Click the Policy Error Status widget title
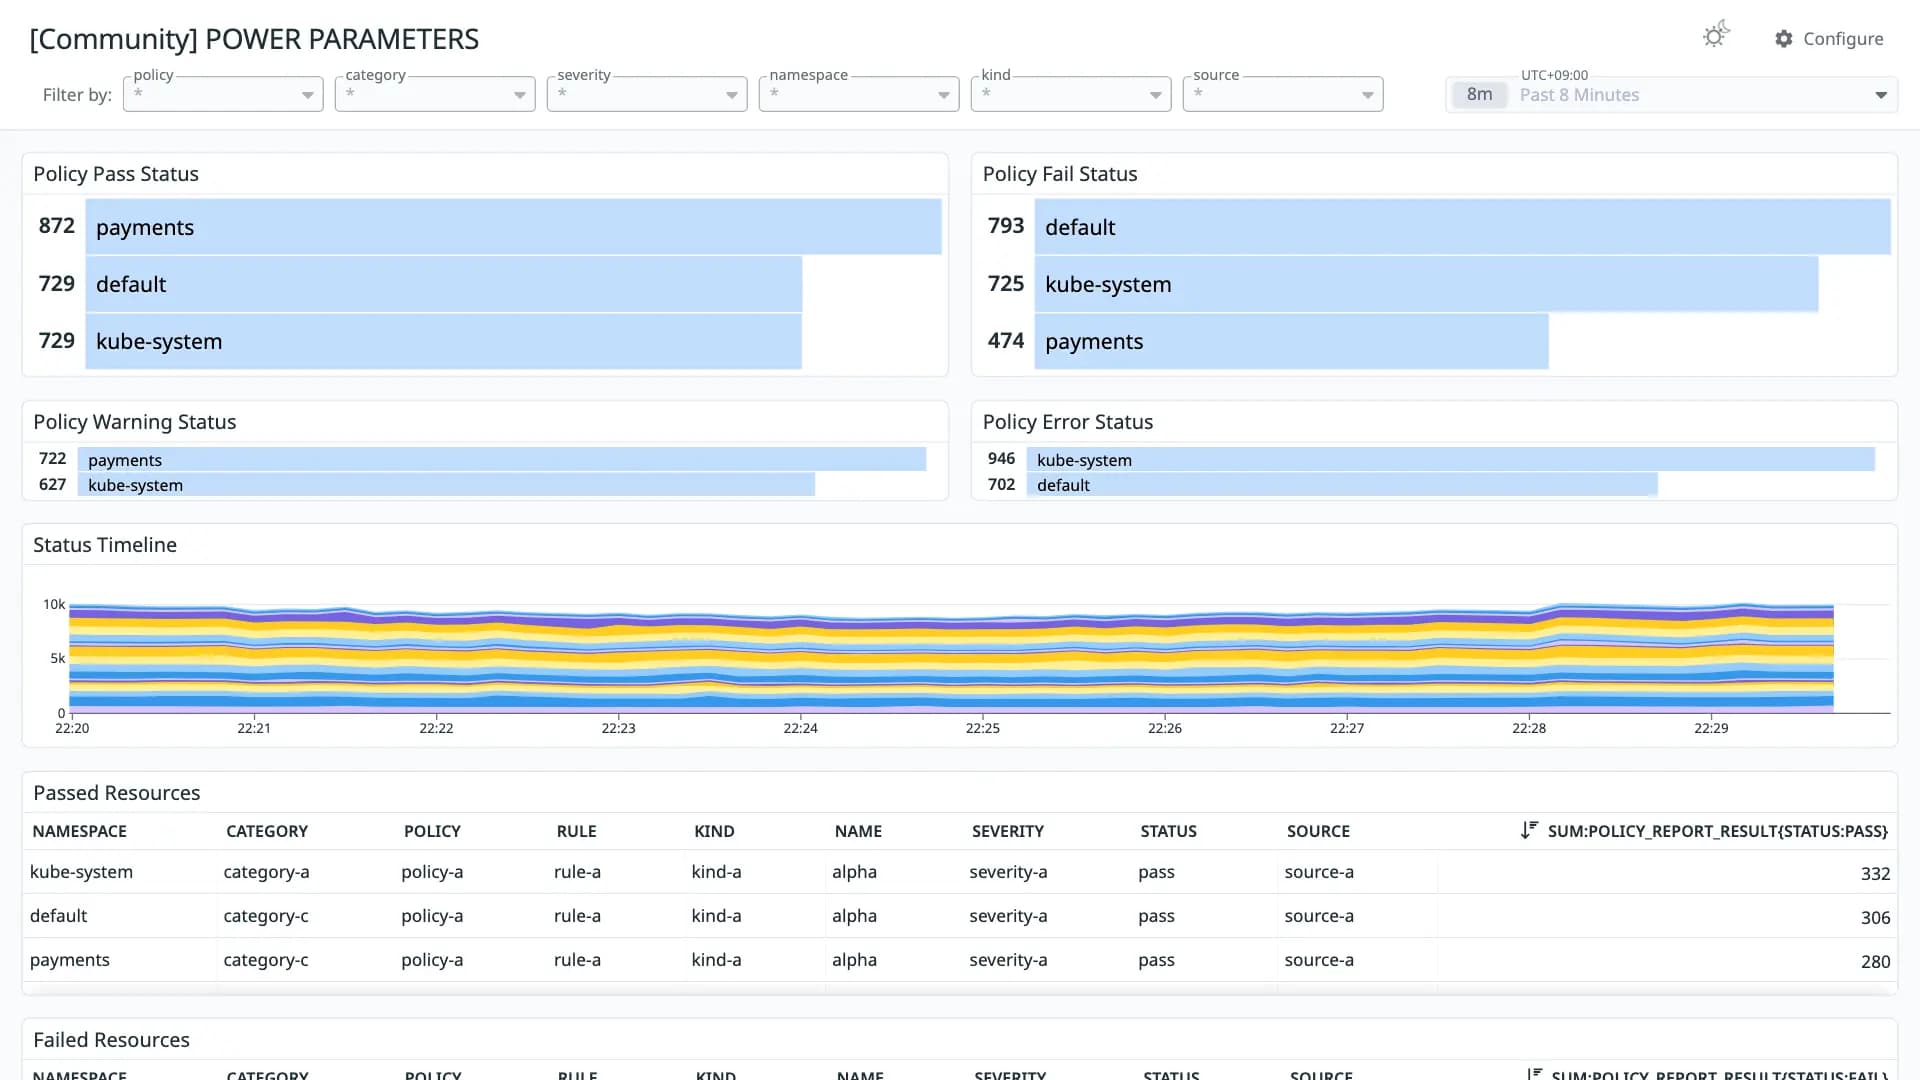The height and width of the screenshot is (1080, 1920). (x=1068, y=422)
